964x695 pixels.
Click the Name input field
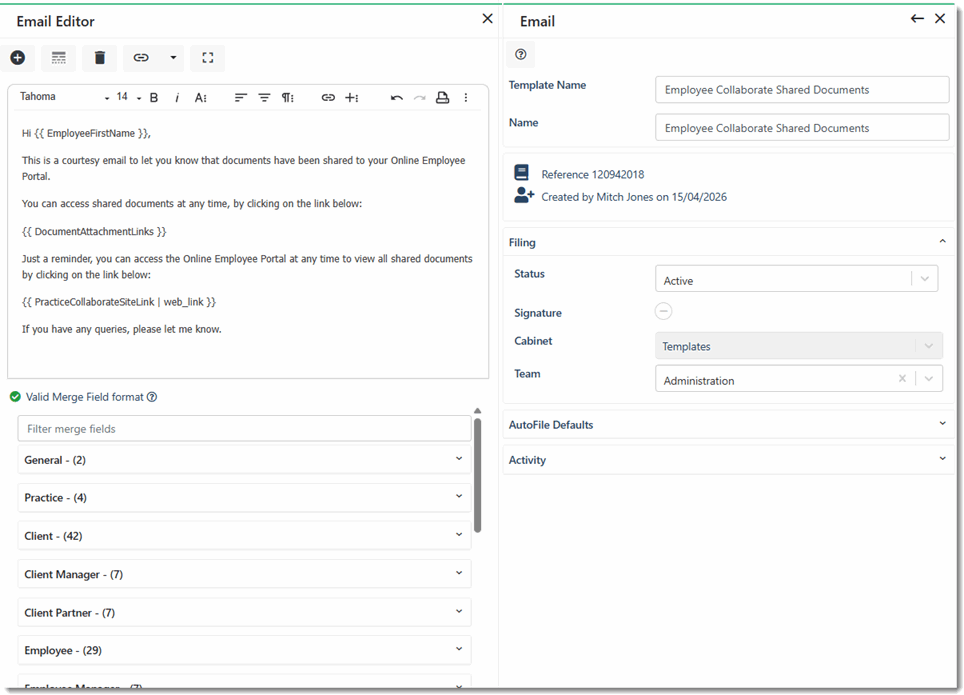[x=802, y=128]
